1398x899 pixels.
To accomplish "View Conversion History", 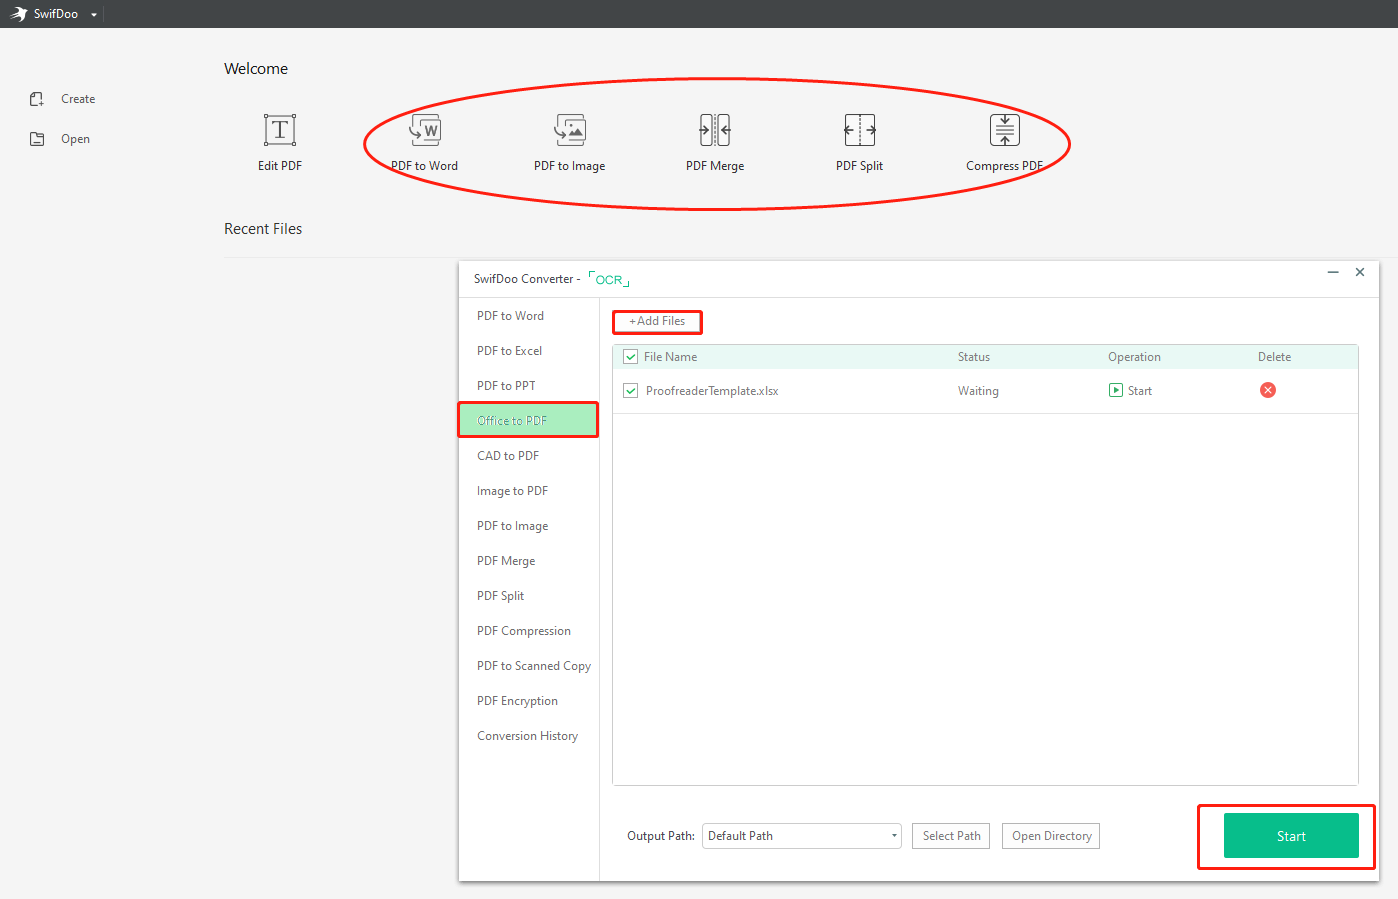I will point(529,736).
